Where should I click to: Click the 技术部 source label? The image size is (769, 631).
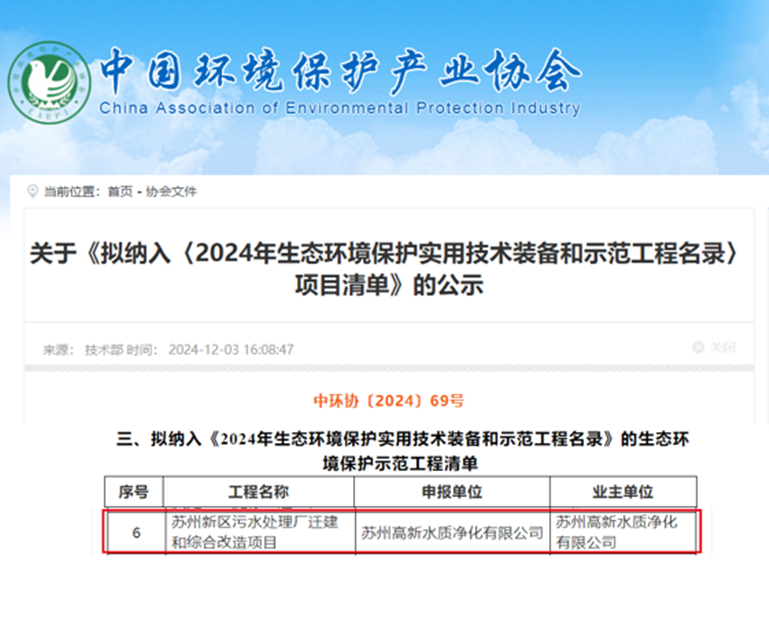(102, 349)
